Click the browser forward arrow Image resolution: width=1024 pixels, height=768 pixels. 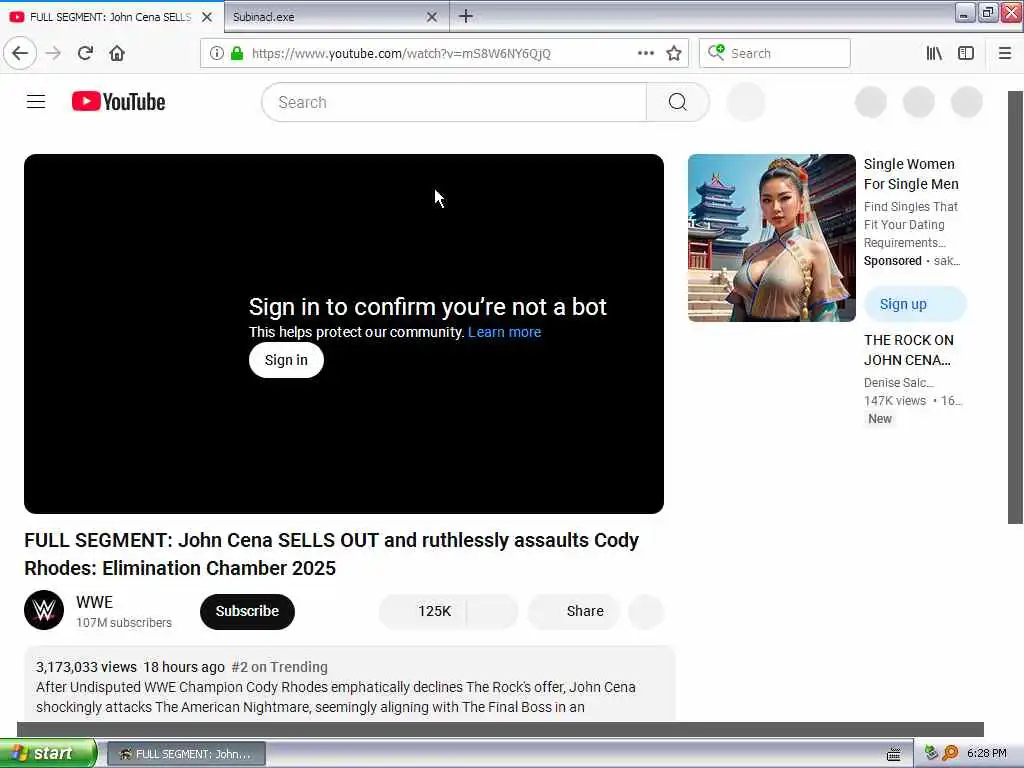click(54, 54)
